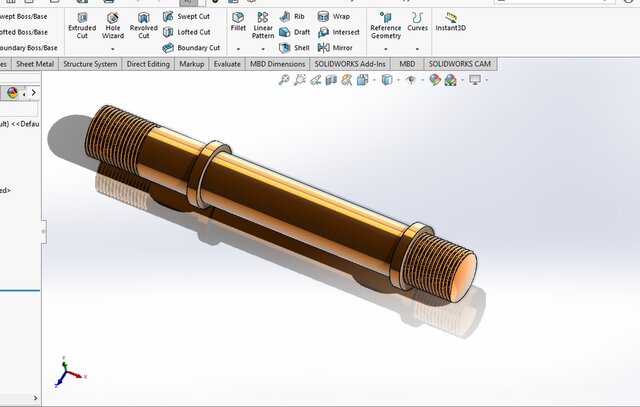Screen dimensions: 640x407
Task: Expand Display Style dropdown arrow
Action: [x=398, y=80]
